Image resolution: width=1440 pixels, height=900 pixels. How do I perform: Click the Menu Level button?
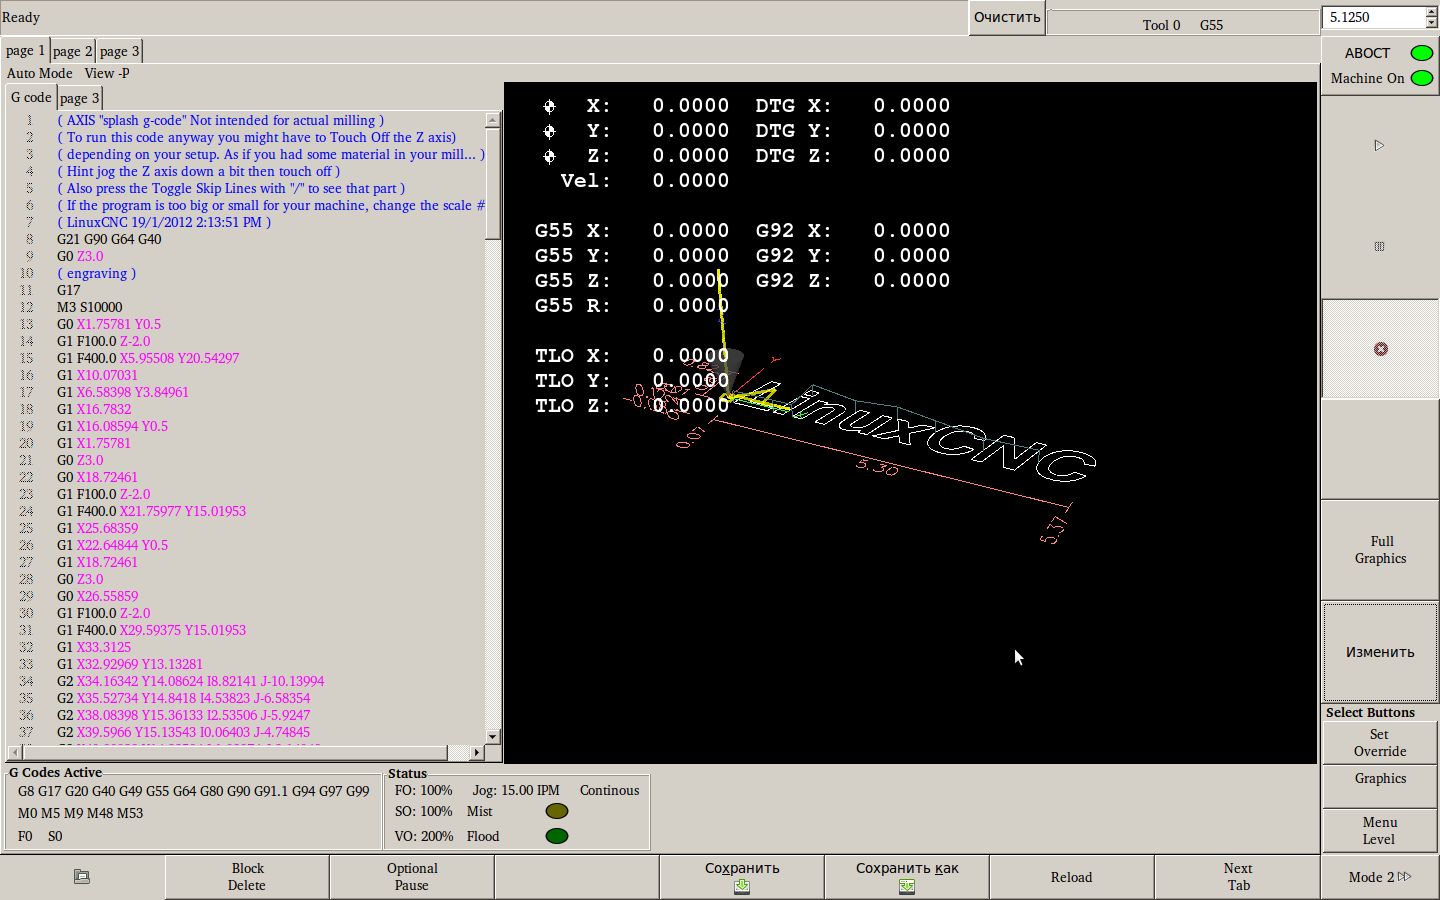1380,831
